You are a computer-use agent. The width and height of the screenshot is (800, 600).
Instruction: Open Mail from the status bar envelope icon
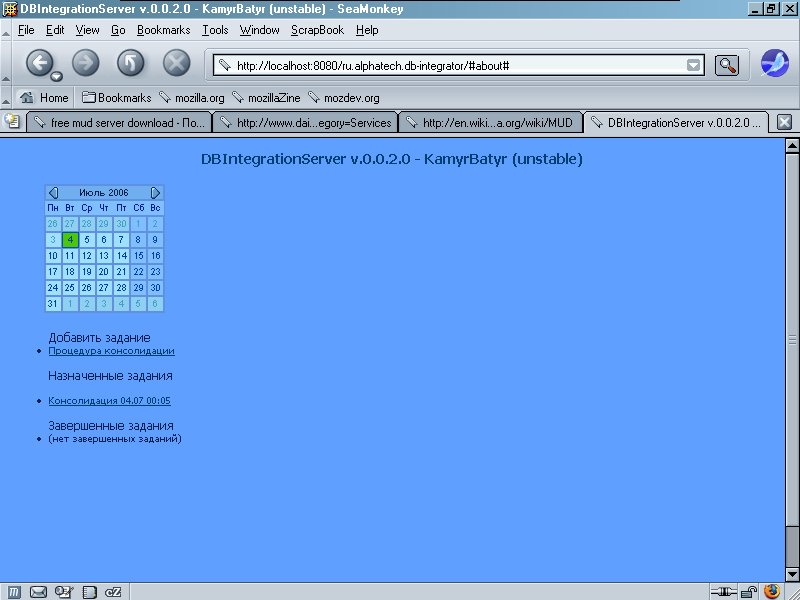38,592
